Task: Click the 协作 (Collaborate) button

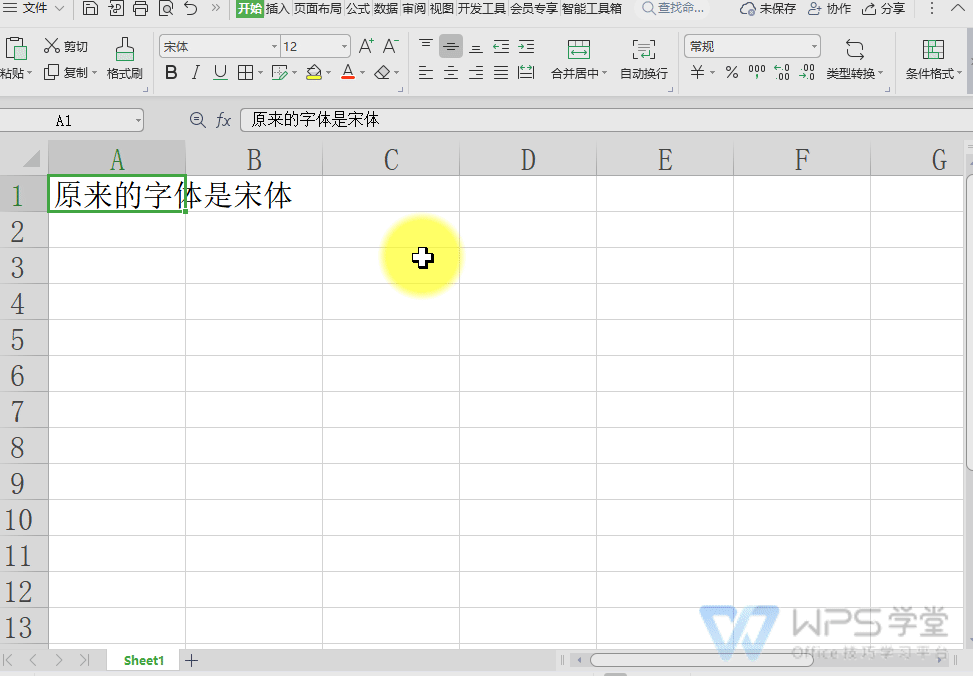Action: pyautogui.click(x=830, y=9)
